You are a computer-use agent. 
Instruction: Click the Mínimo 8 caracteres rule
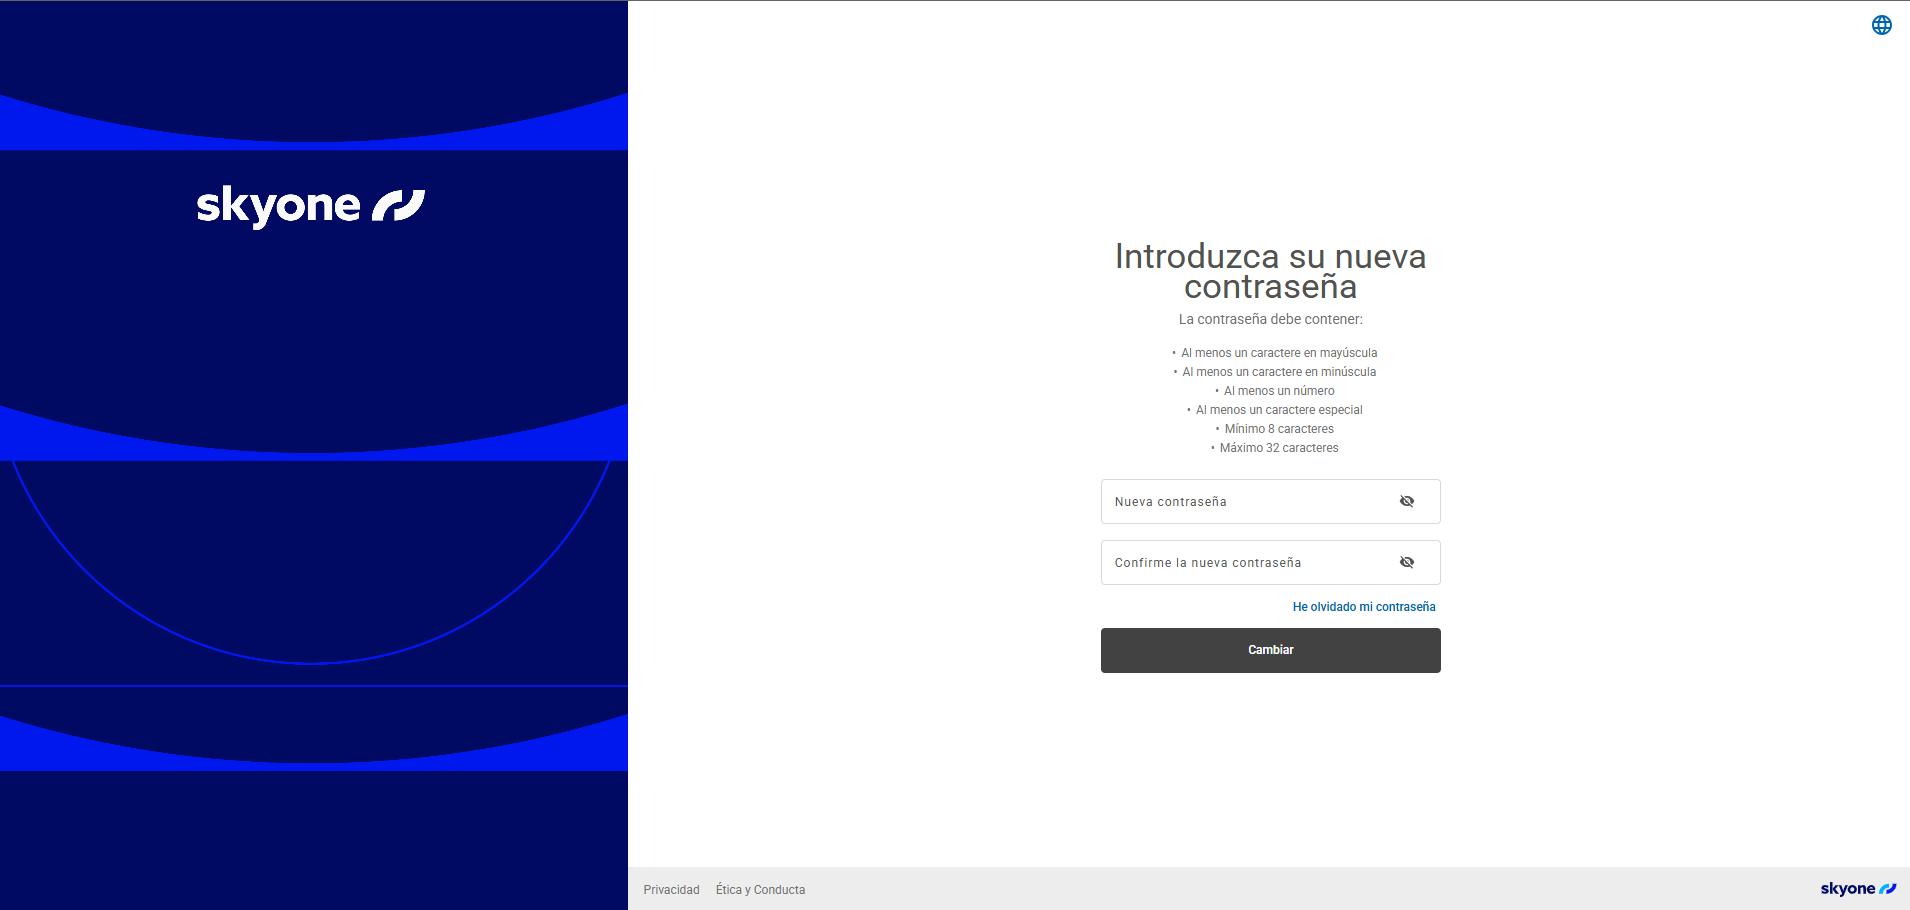tap(1278, 429)
